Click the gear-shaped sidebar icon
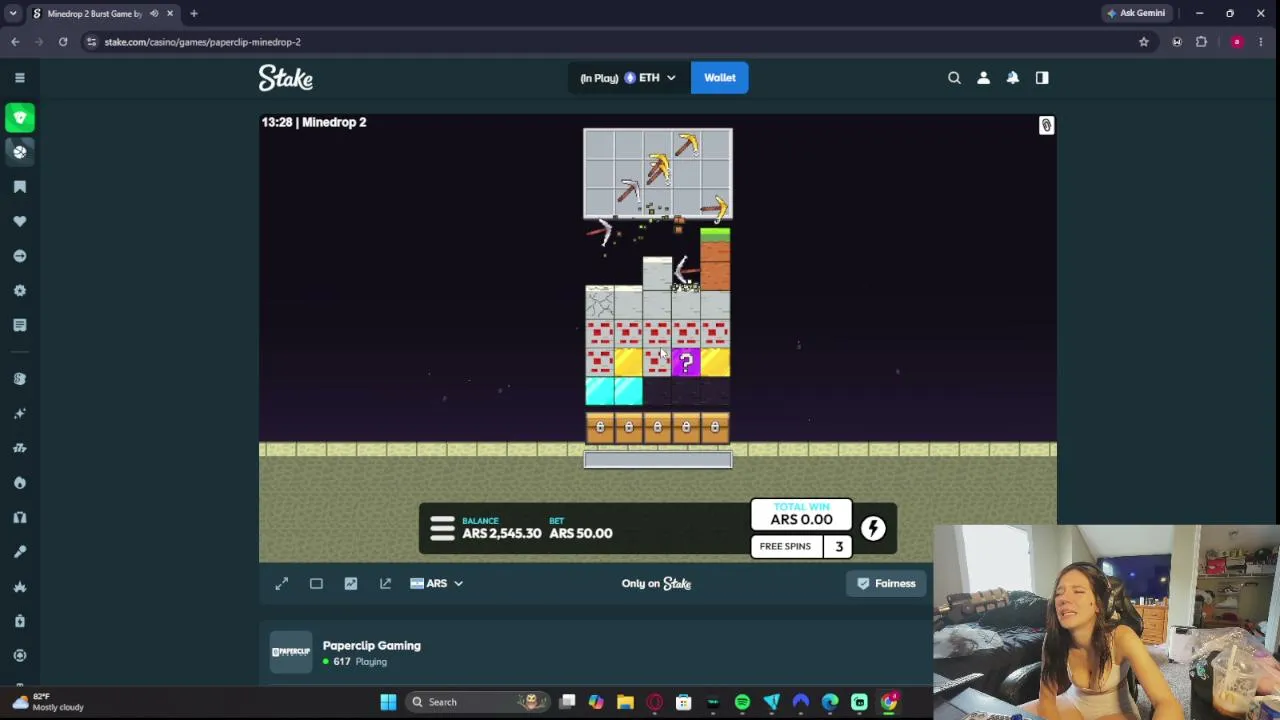The image size is (1280, 720). [20, 290]
